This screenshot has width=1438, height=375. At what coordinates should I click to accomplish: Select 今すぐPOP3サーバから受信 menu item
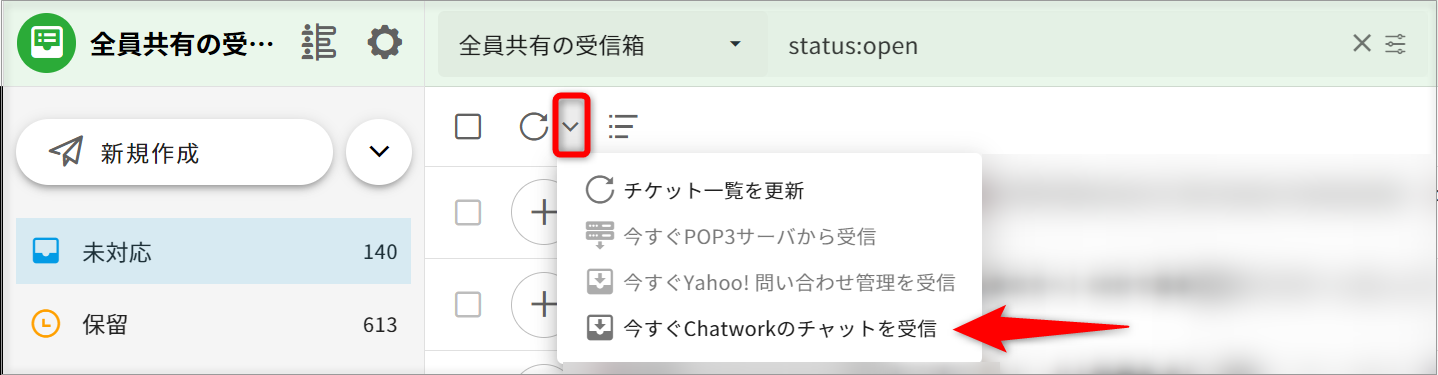point(770,236)
